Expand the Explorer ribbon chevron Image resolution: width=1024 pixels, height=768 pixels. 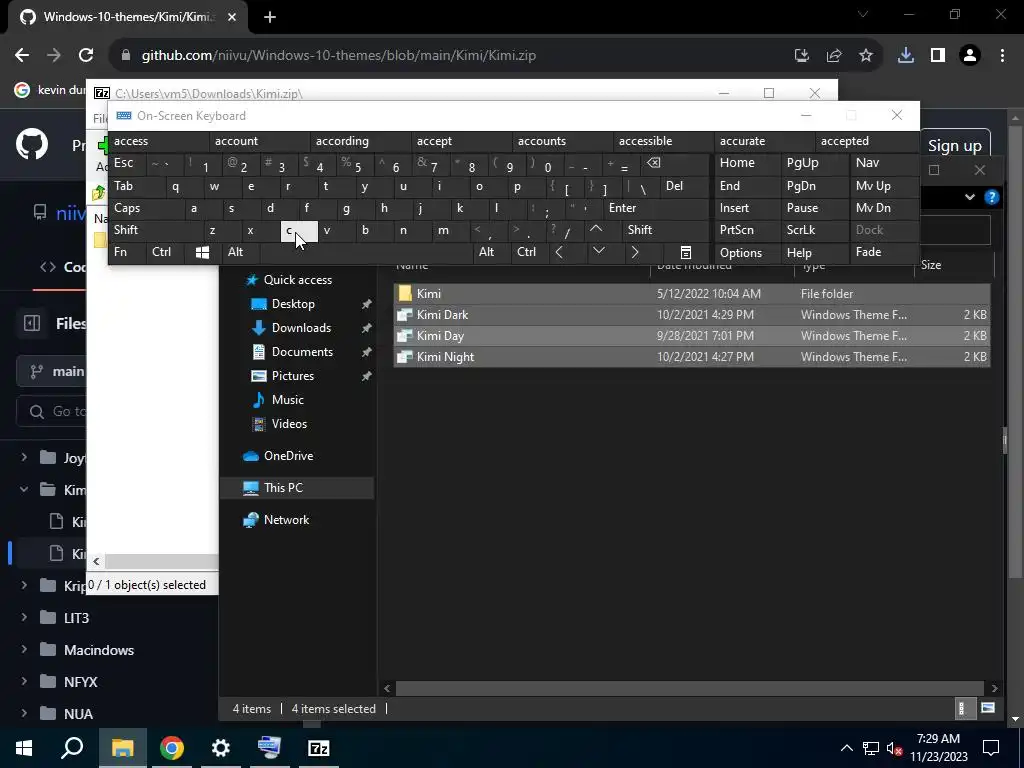tap(970, 197)
